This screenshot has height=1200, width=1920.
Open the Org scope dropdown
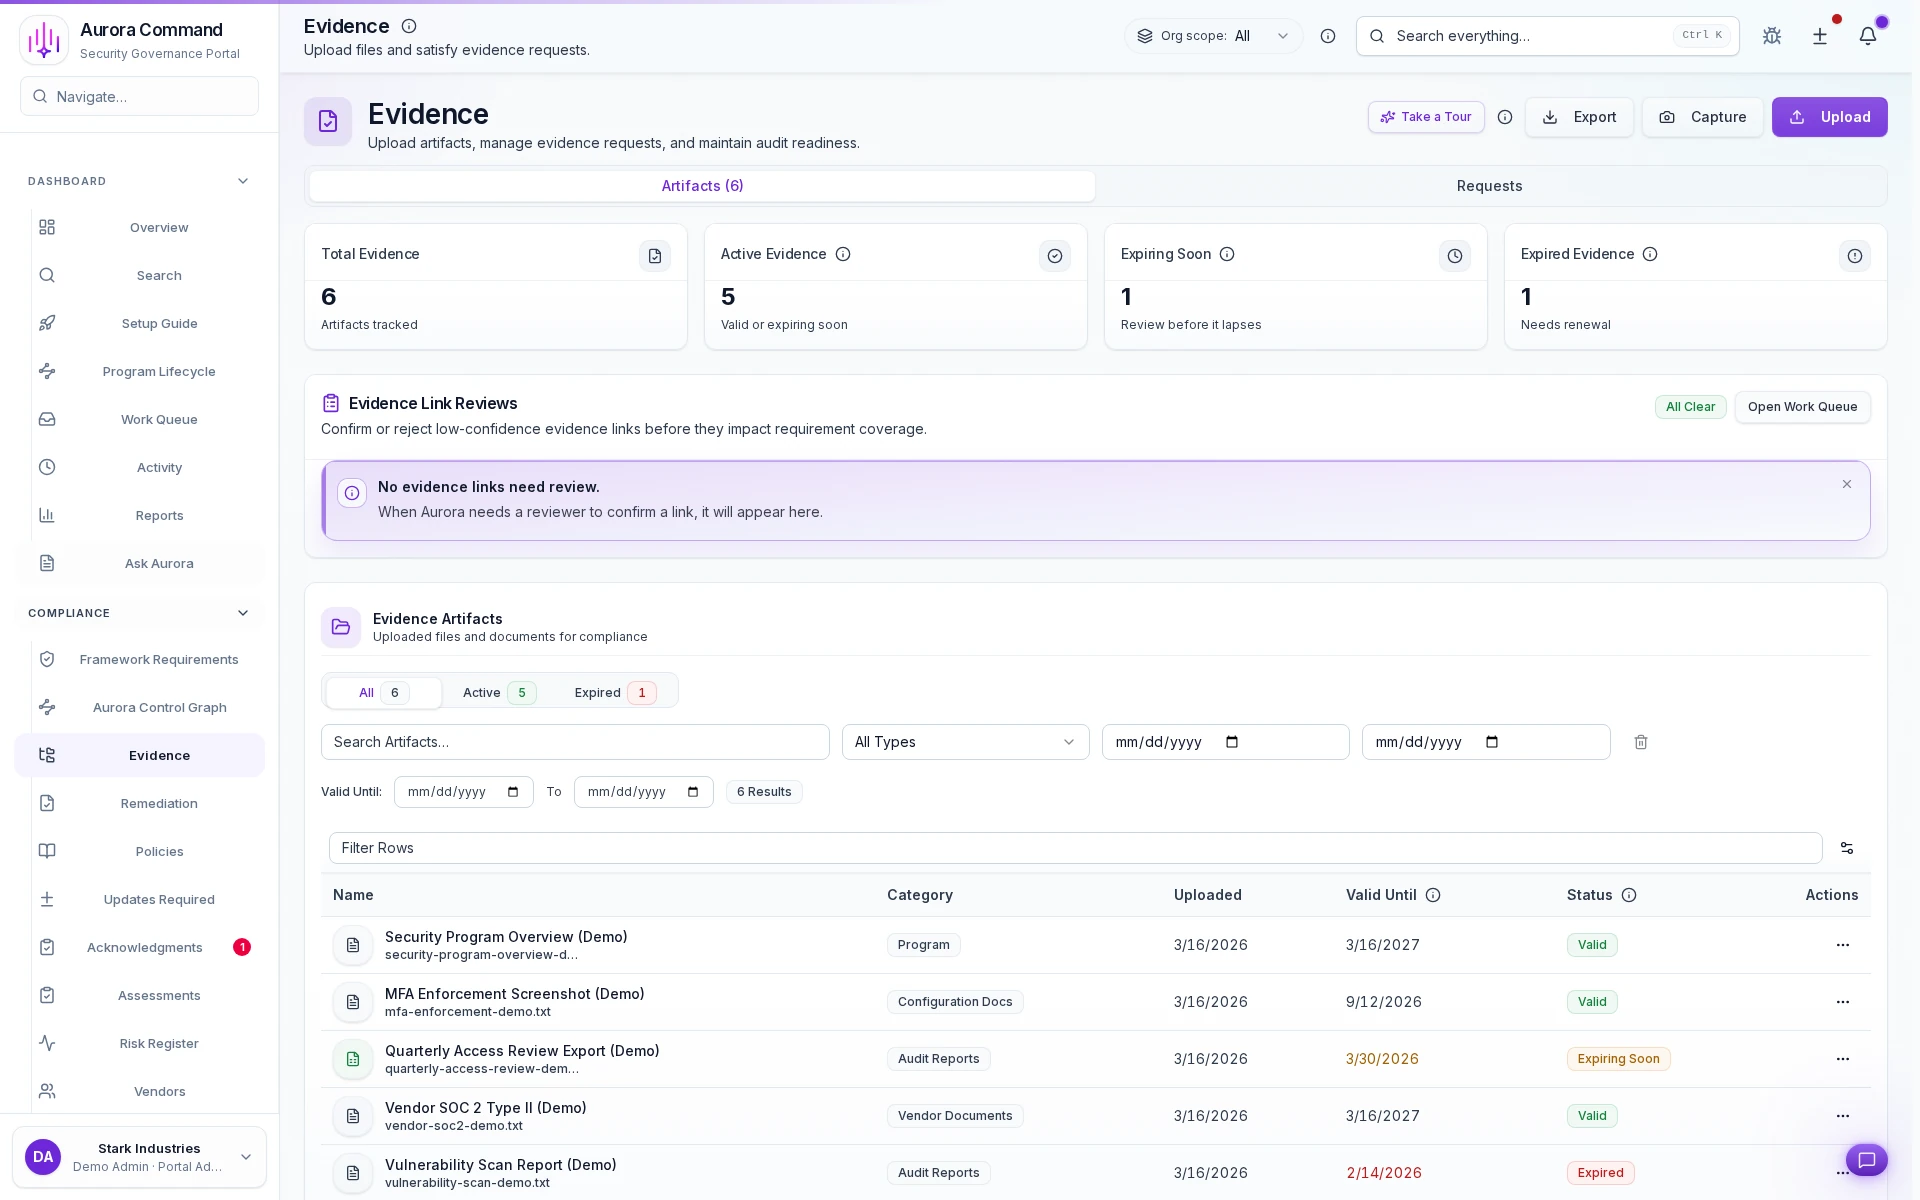1213,36
